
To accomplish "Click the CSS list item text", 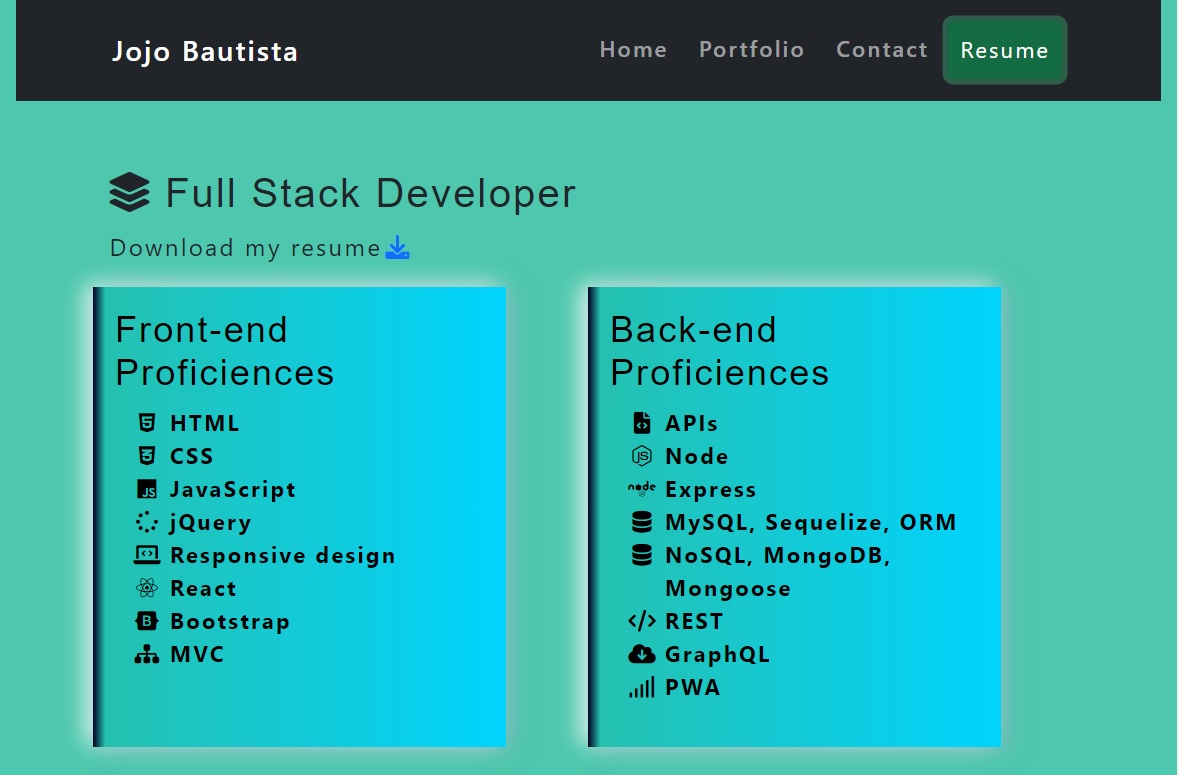I will (x=192, y=456).
